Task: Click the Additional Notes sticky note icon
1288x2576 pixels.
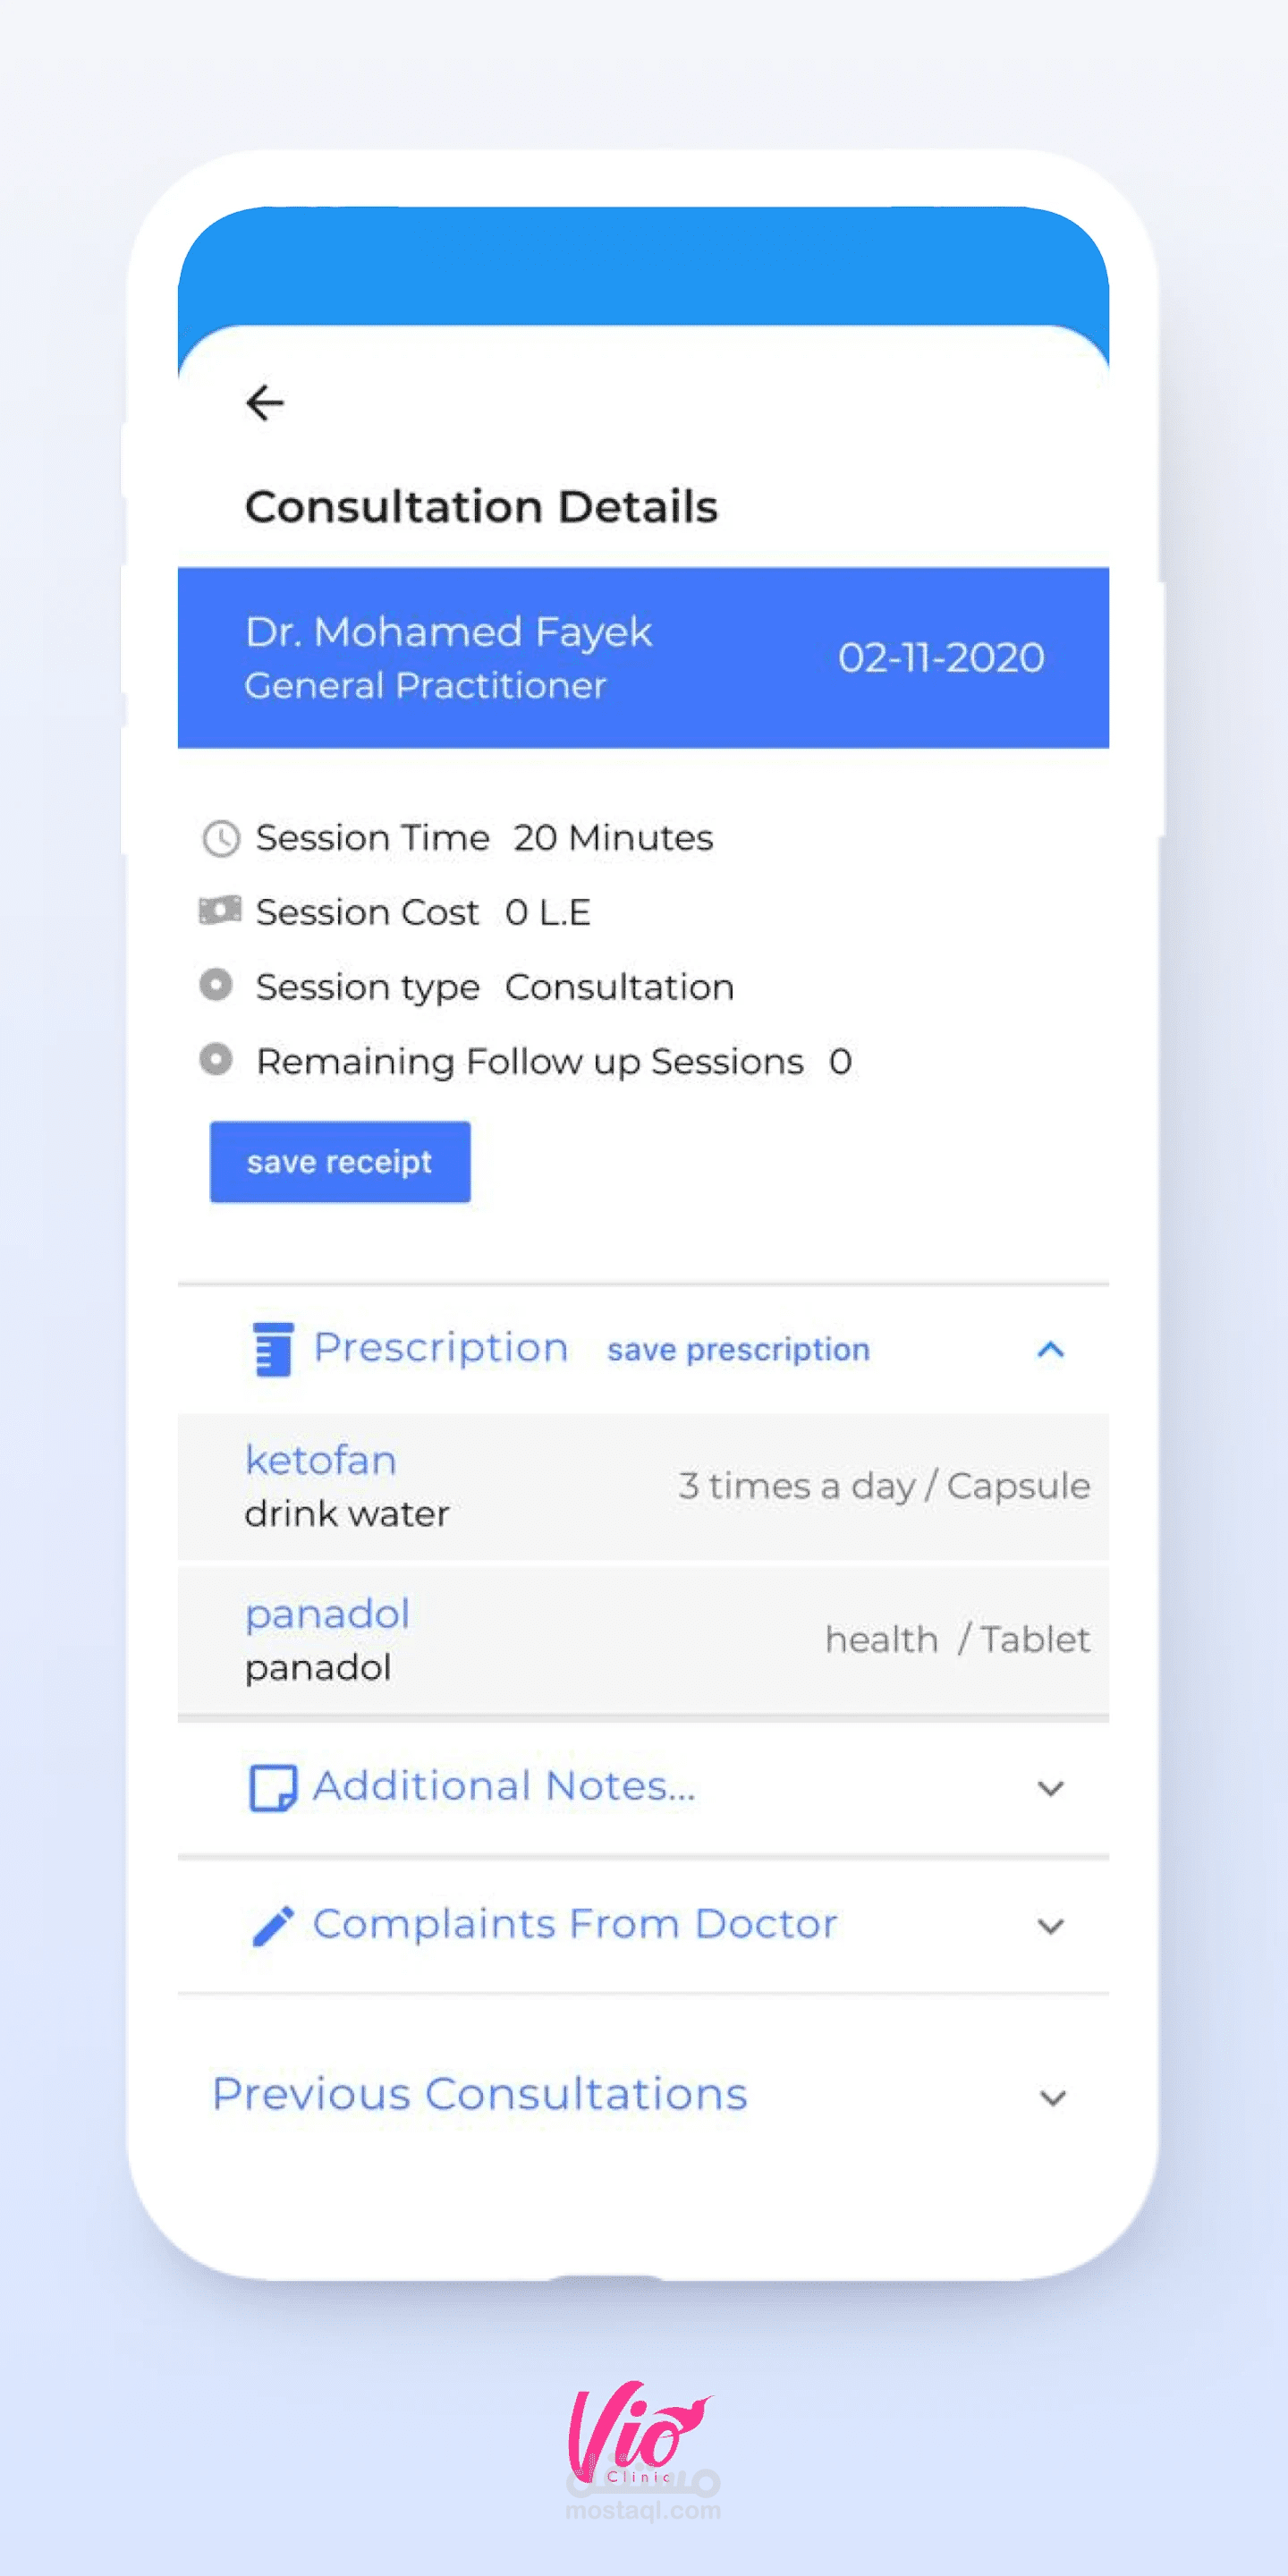Action: [x=273, y=1787]
